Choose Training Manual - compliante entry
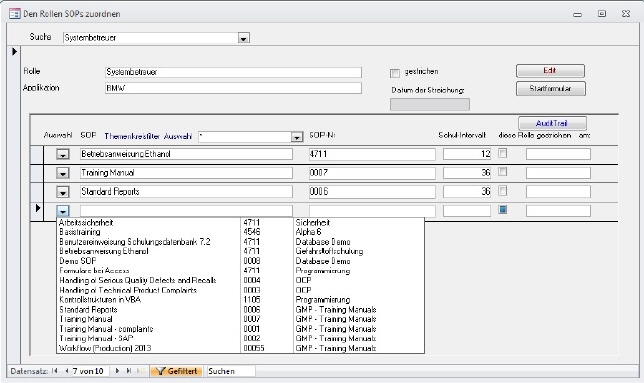 click(240, 329)
